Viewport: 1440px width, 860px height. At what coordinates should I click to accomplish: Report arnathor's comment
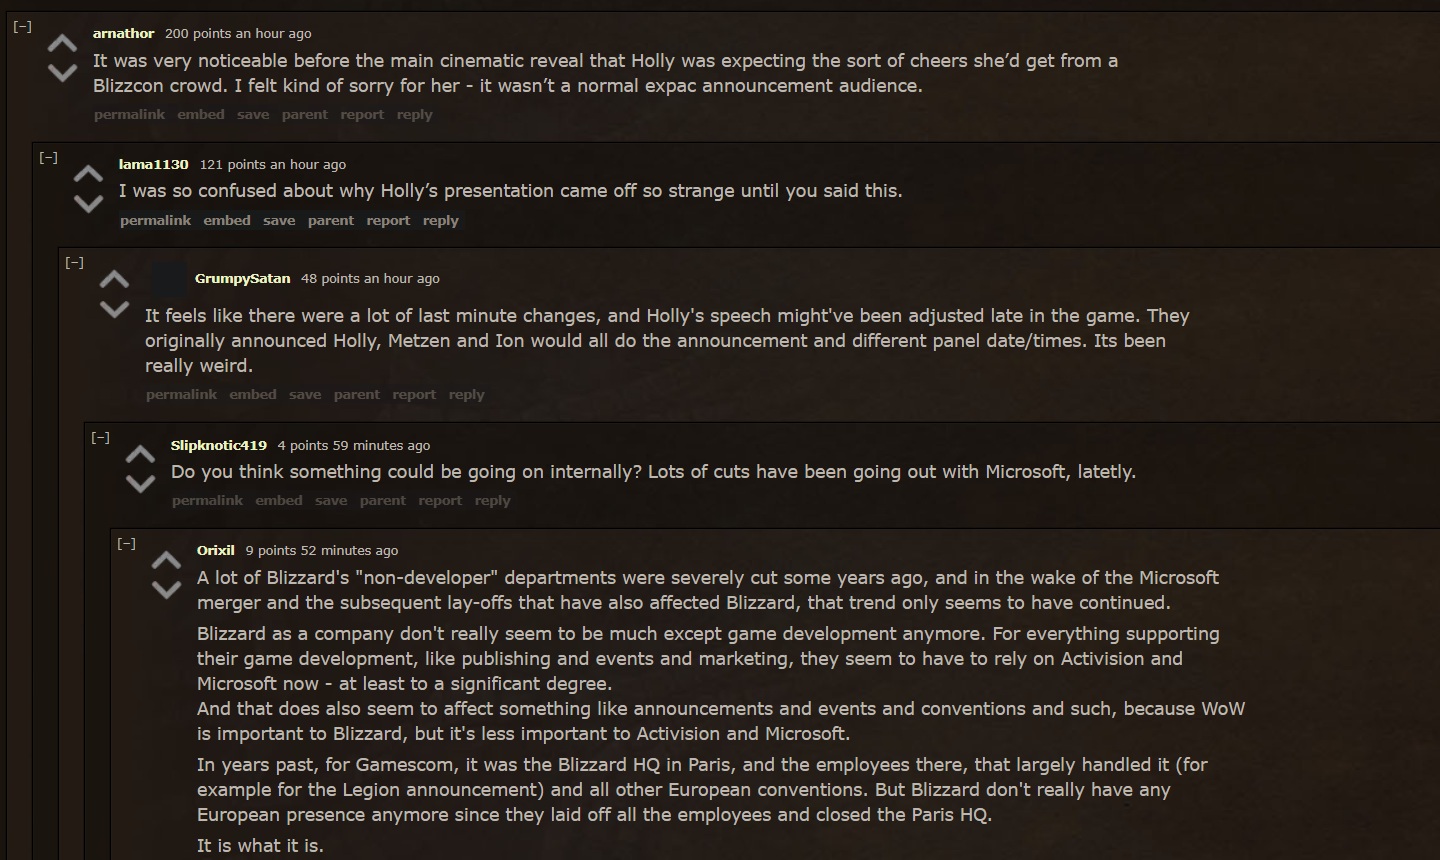click(x=362, y=114)
